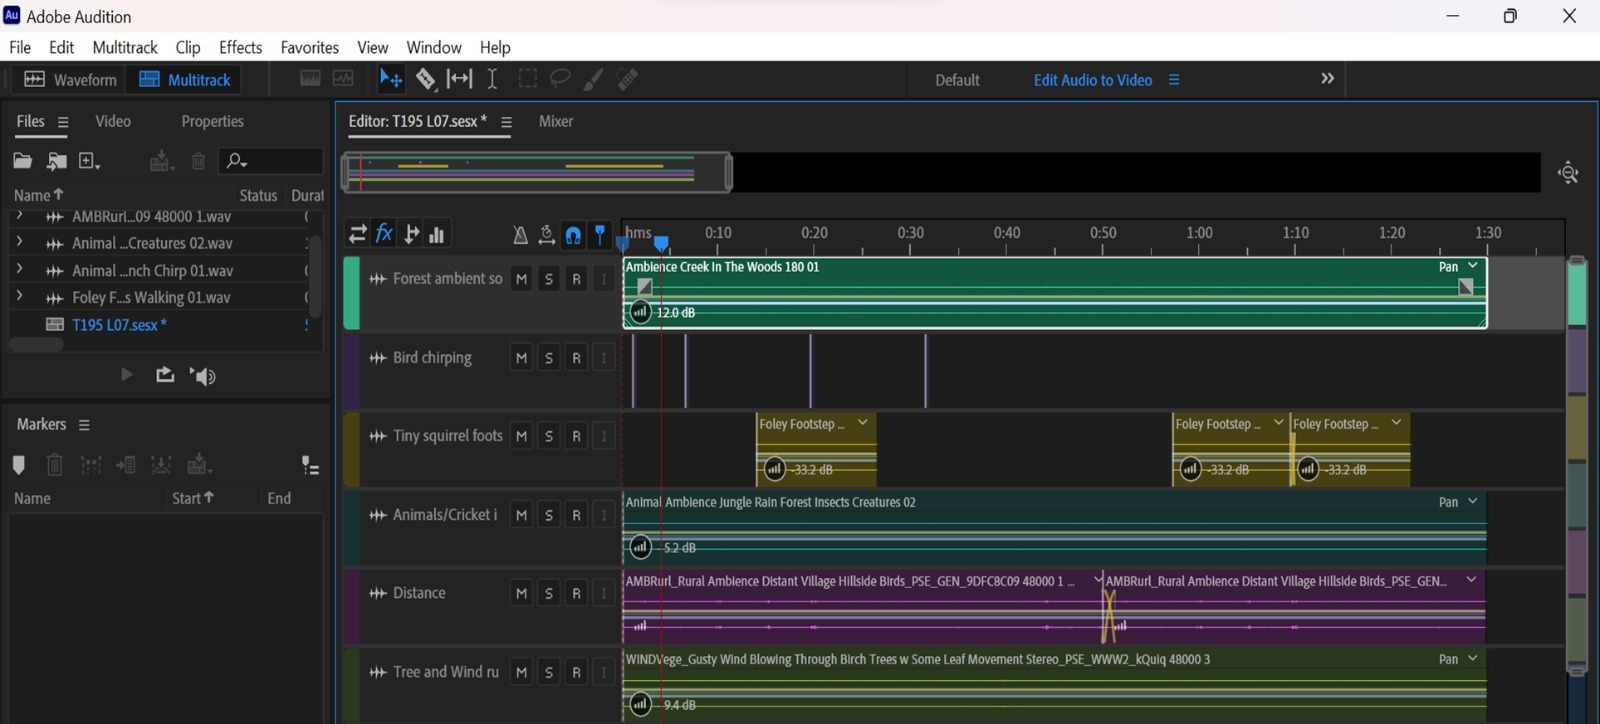The image size is (1600, 724).
Task: Select the Slip tool
Action: tap(459, 79)
